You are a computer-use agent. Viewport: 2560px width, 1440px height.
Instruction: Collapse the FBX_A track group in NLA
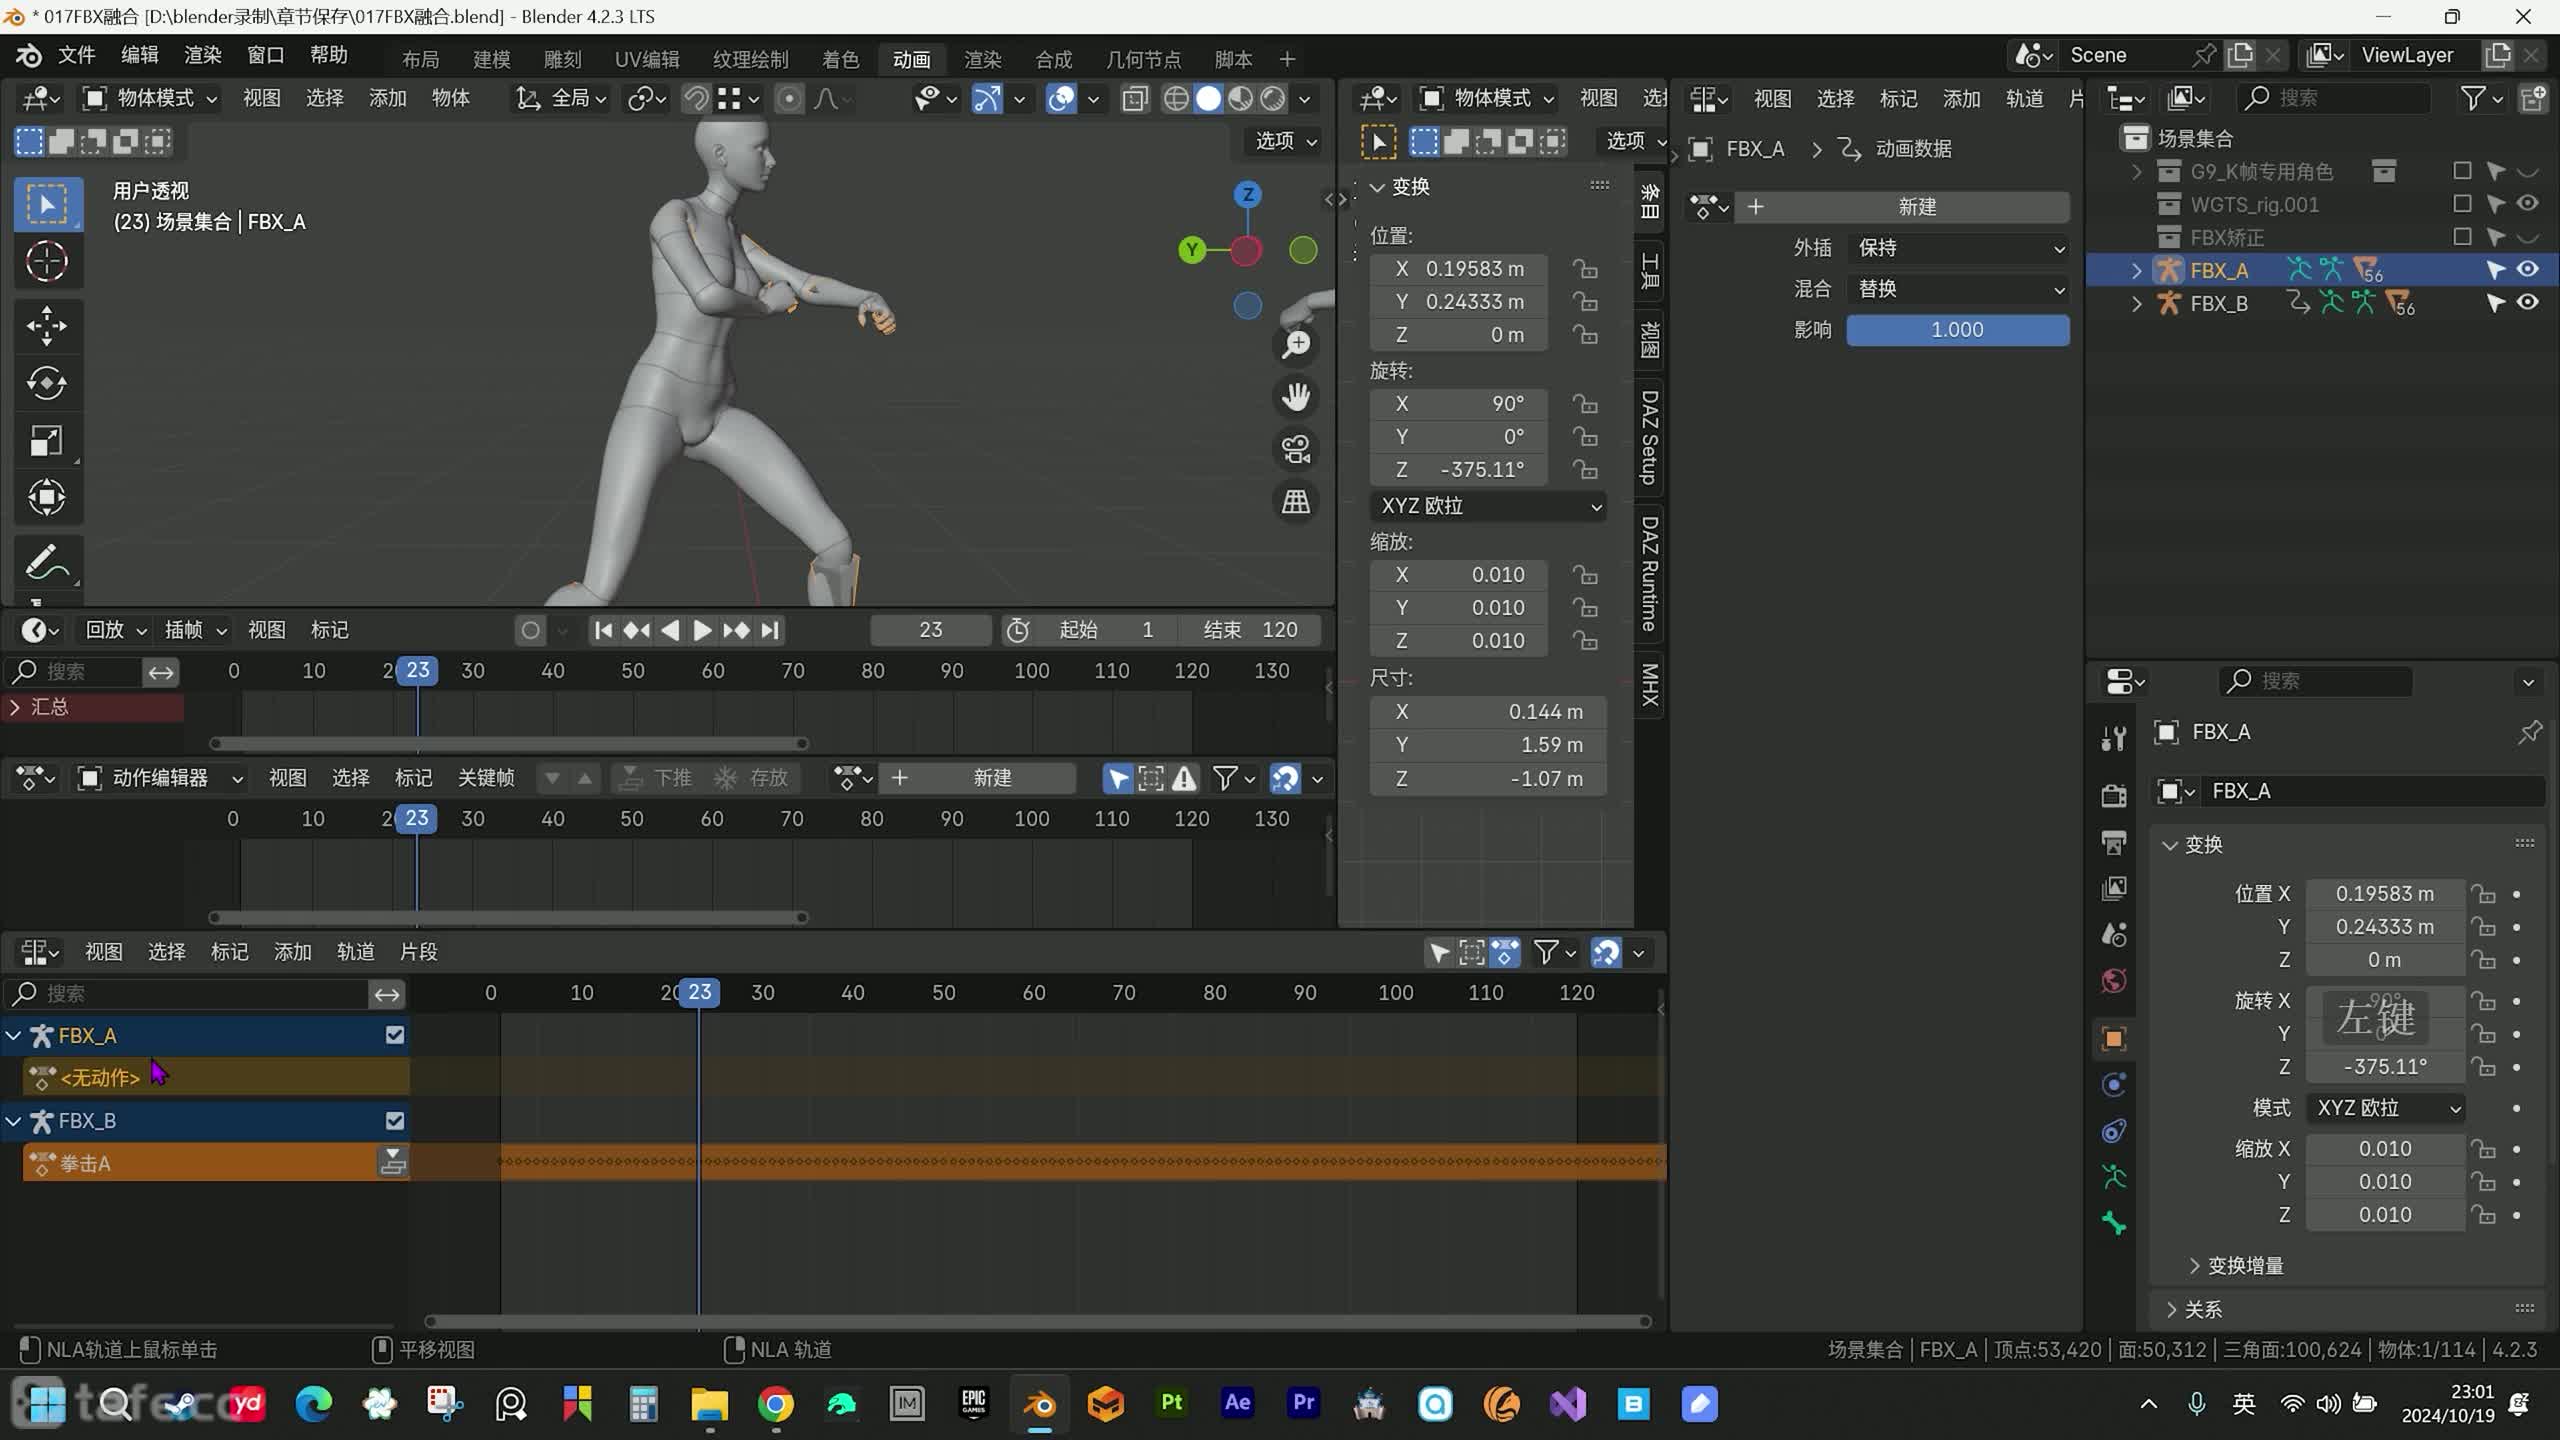(14, 1036)
